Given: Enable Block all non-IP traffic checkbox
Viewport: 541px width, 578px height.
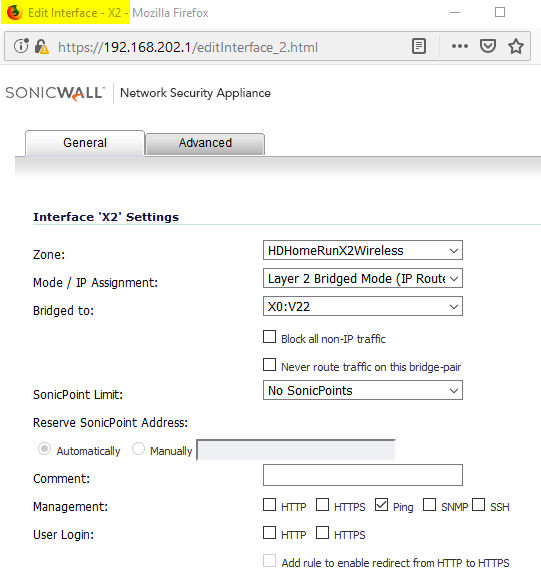Looking at the screenshot, I should (269, 337).
